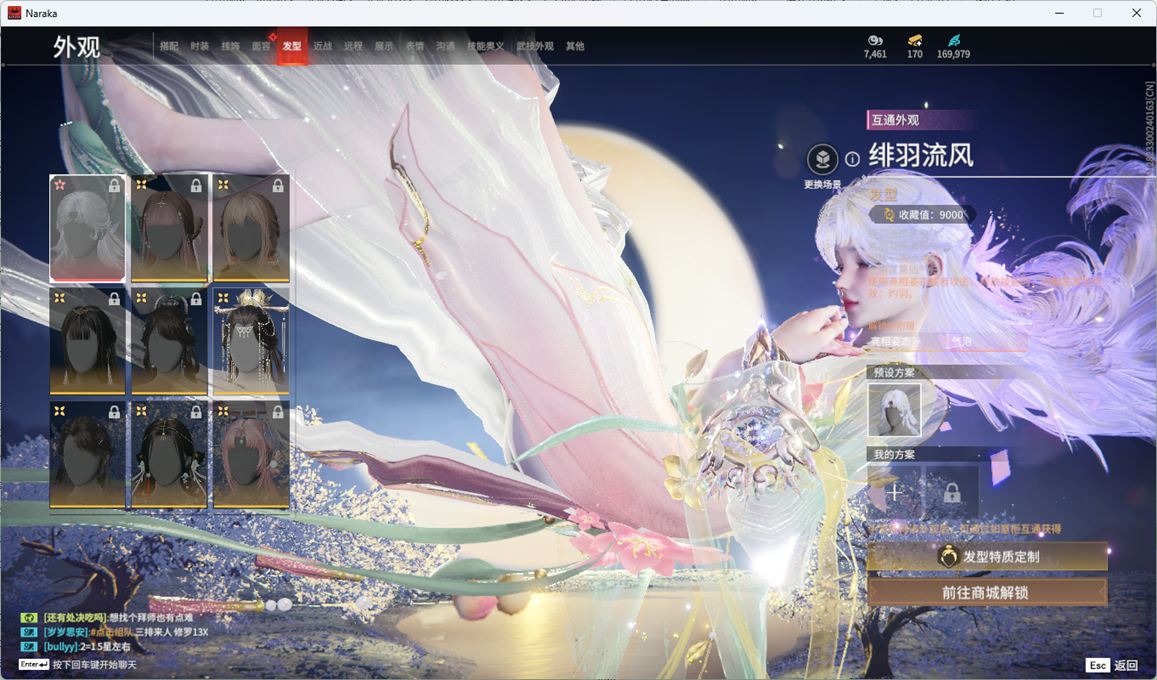The width and height of the screenshot is (1157, 680).
Task: Click the gold coin currency icon above 7,461
Action: click(875, 40)
